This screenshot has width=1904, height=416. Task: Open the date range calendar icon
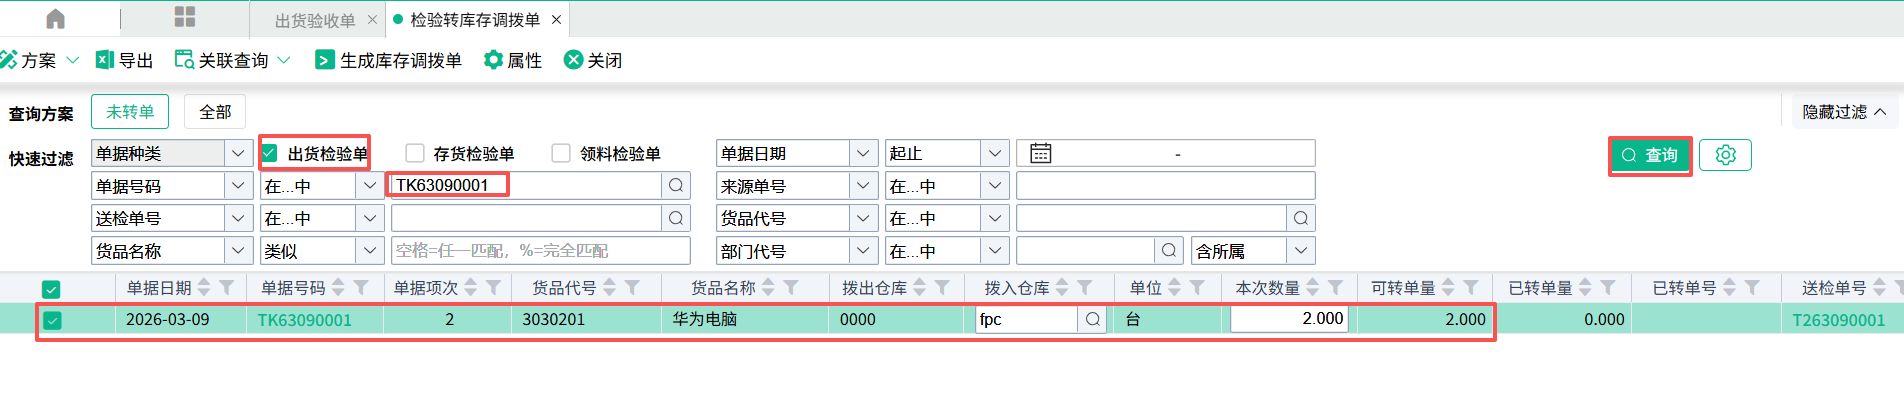pos(1040,153)
